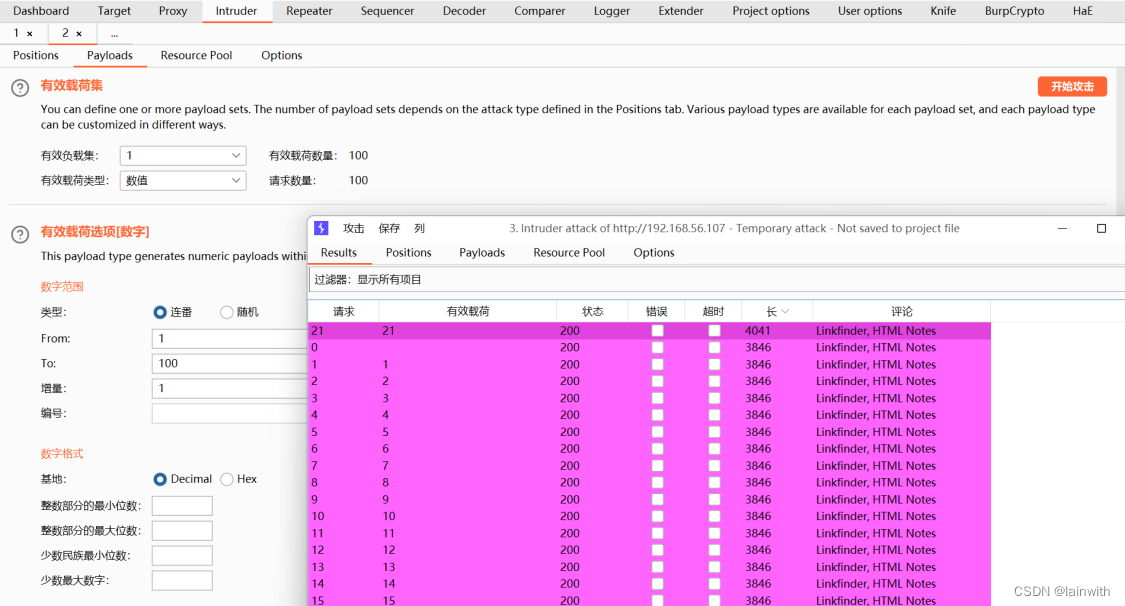The height and width of the screenshot is (606, 1125).
Task: Open the Decoder tab
Action: [464, 11]
